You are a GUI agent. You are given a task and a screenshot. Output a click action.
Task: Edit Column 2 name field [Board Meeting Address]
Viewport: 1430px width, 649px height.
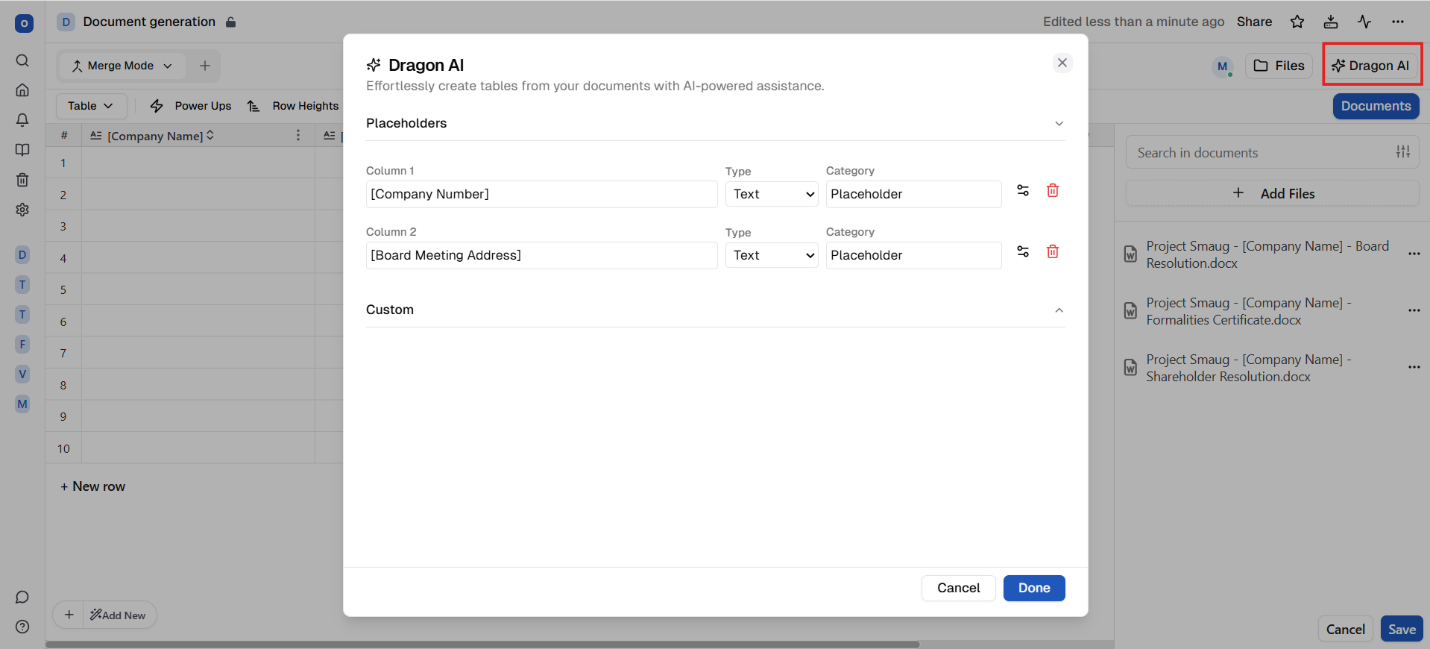(x=542, y=255)
